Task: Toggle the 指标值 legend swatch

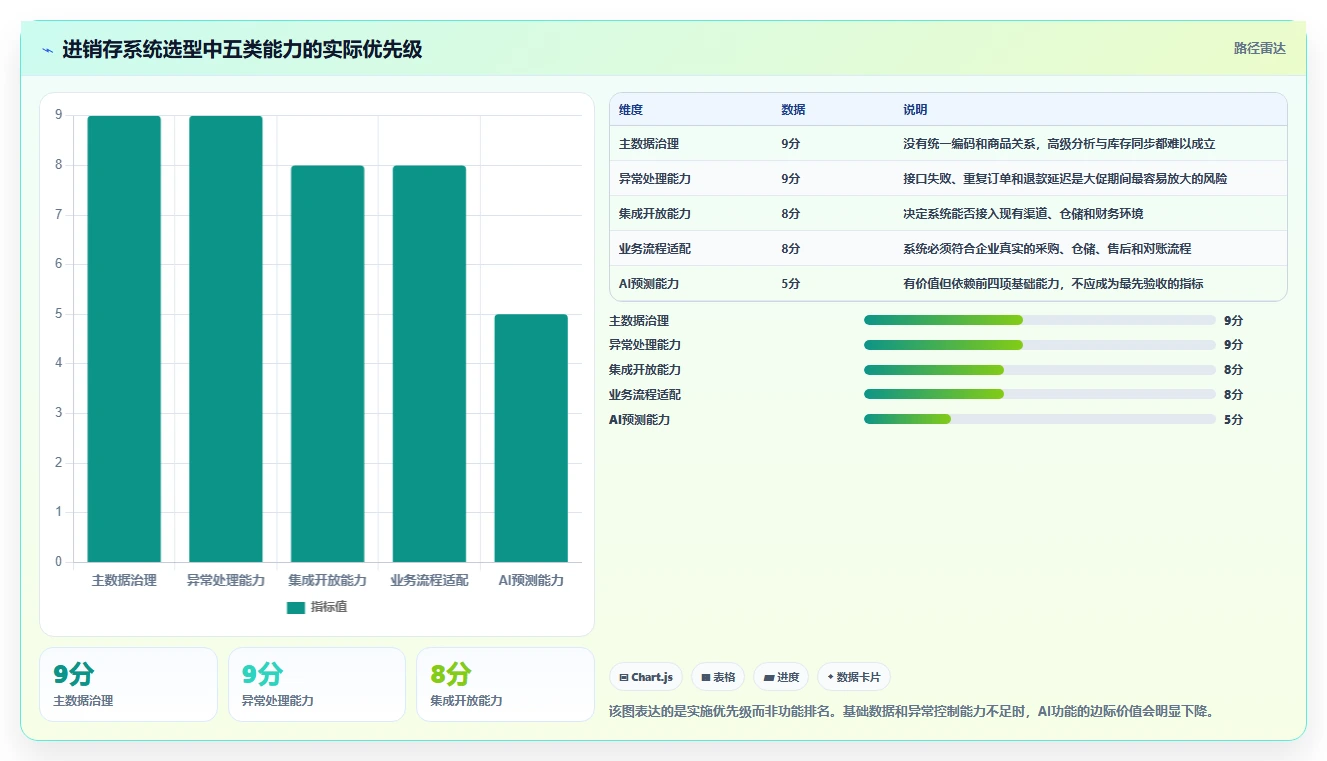Action: pyautogui.click(x=295, y=607)
